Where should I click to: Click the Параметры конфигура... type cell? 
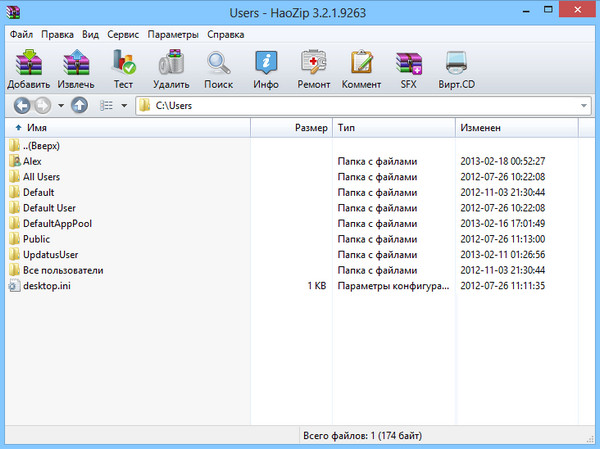(393, 286)
